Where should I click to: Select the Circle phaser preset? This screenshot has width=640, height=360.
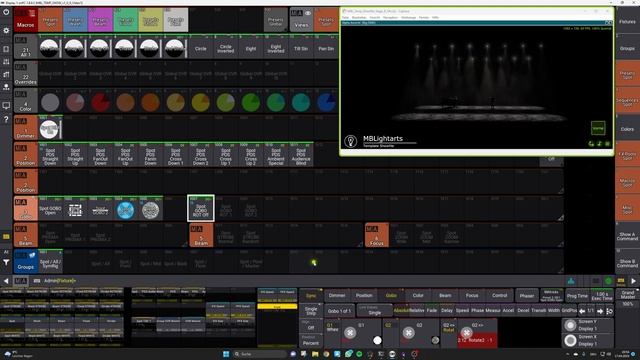(x=200, y=49)
